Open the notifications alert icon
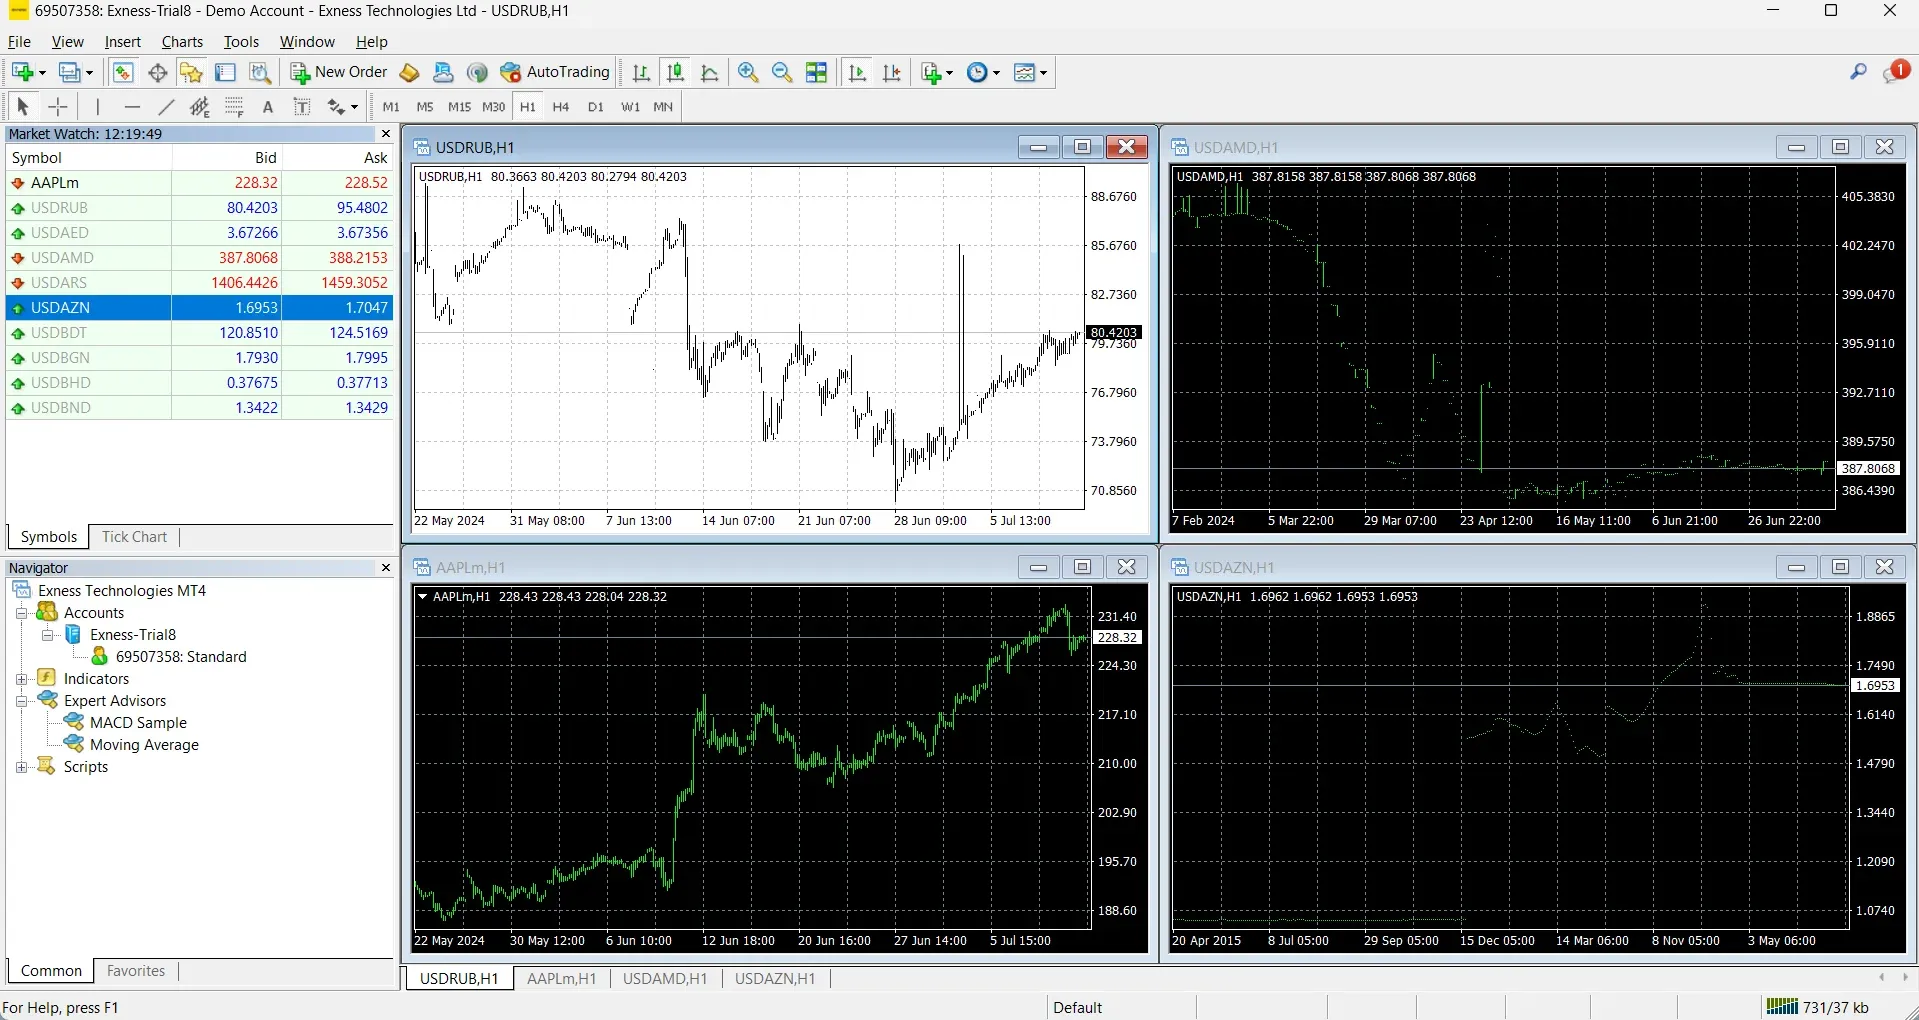The width and height of the screenshot is (1919, 1020). point(1896,71)
